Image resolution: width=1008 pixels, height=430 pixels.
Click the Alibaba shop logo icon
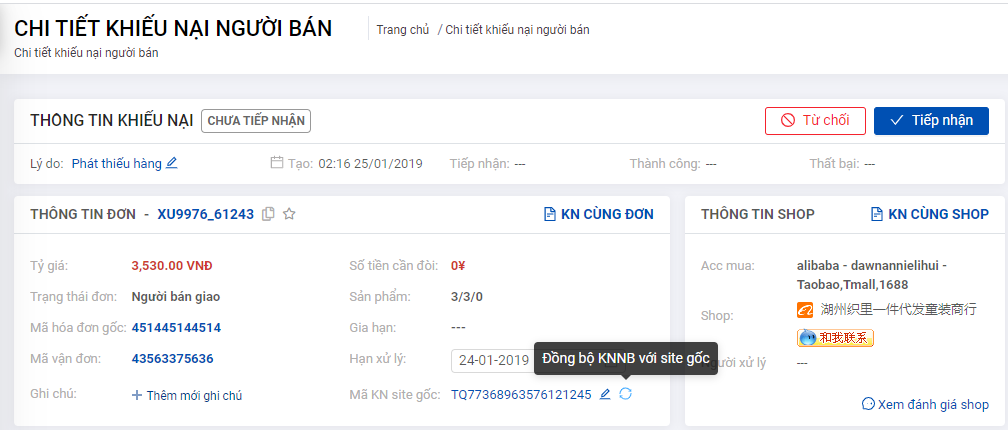pyautogui.click(x=806, y=310)
